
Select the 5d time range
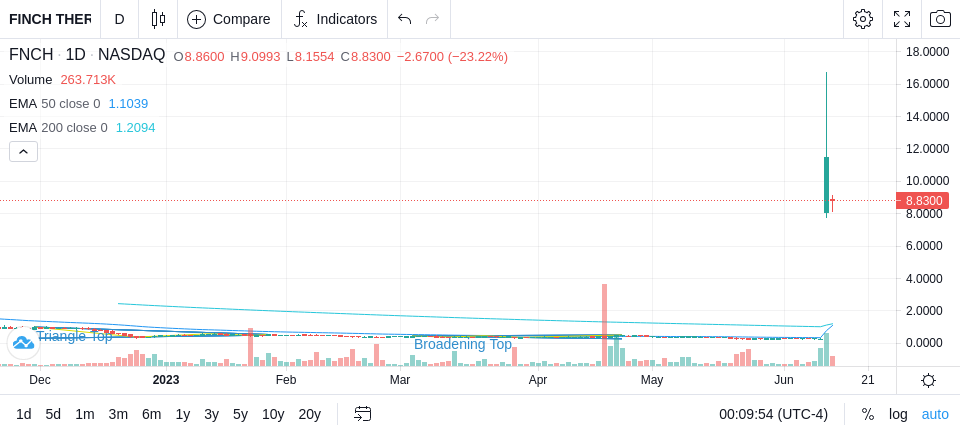point(53,415)
